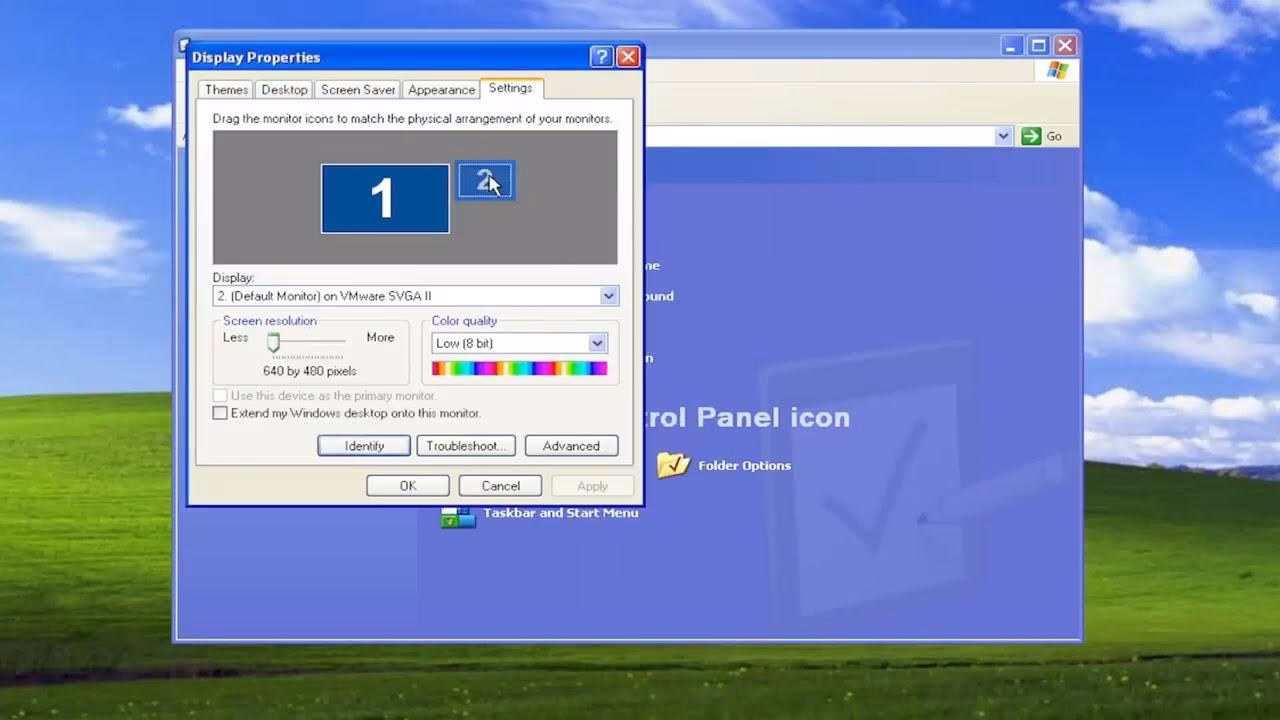Click Windows flag logo in Control Panel window
The height and width of the screenshot is (720, 1280).
[x=1058, y=71]
